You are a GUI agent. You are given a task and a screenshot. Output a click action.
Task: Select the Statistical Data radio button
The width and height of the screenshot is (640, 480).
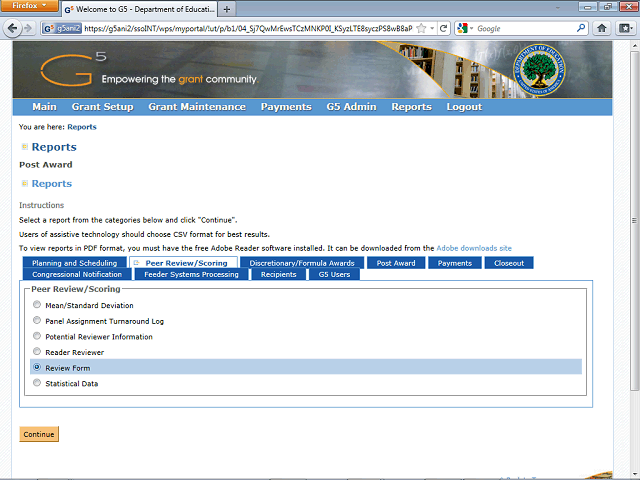37,382
